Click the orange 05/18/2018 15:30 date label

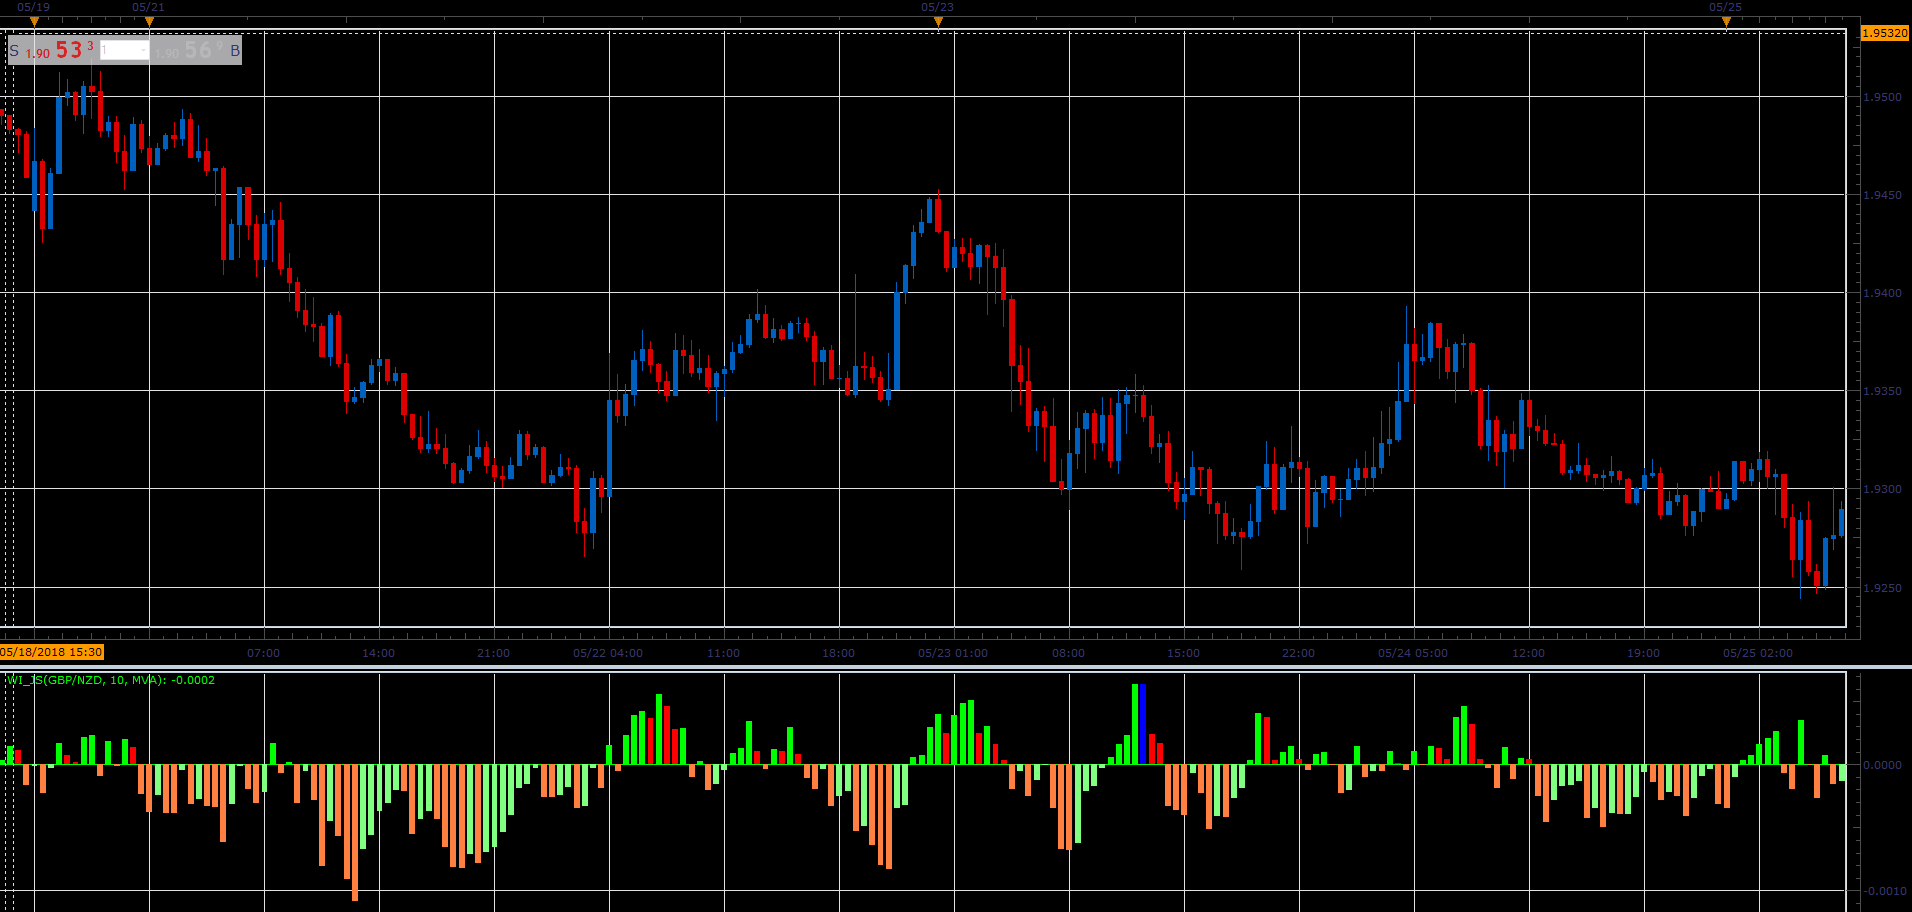point(52,652)
